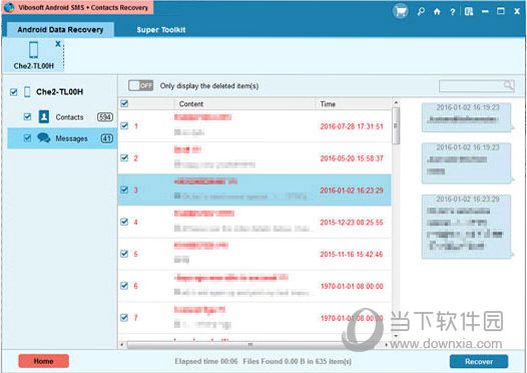Uncheck the Che2-TL00H device checkbox
Viewport: 527px width, 373px height.
coord(13,92)
